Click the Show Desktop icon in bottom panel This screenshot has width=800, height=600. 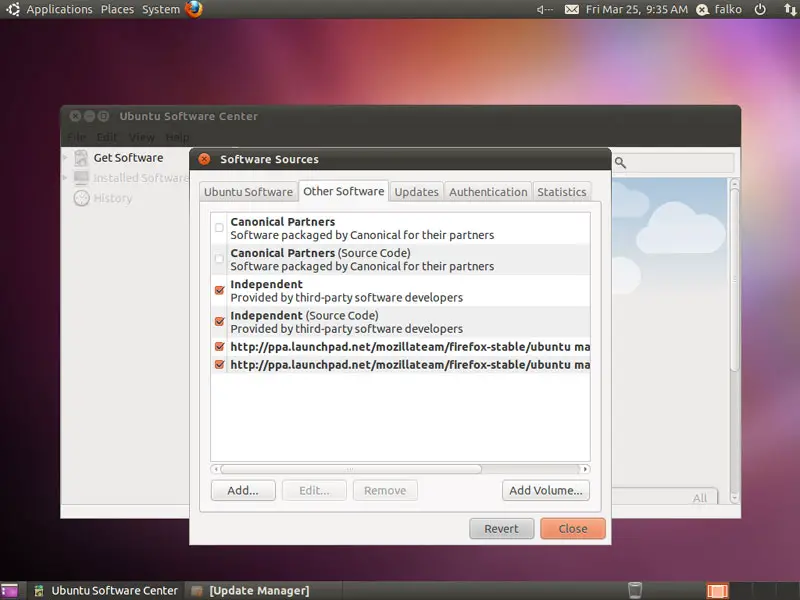point(9,591)
